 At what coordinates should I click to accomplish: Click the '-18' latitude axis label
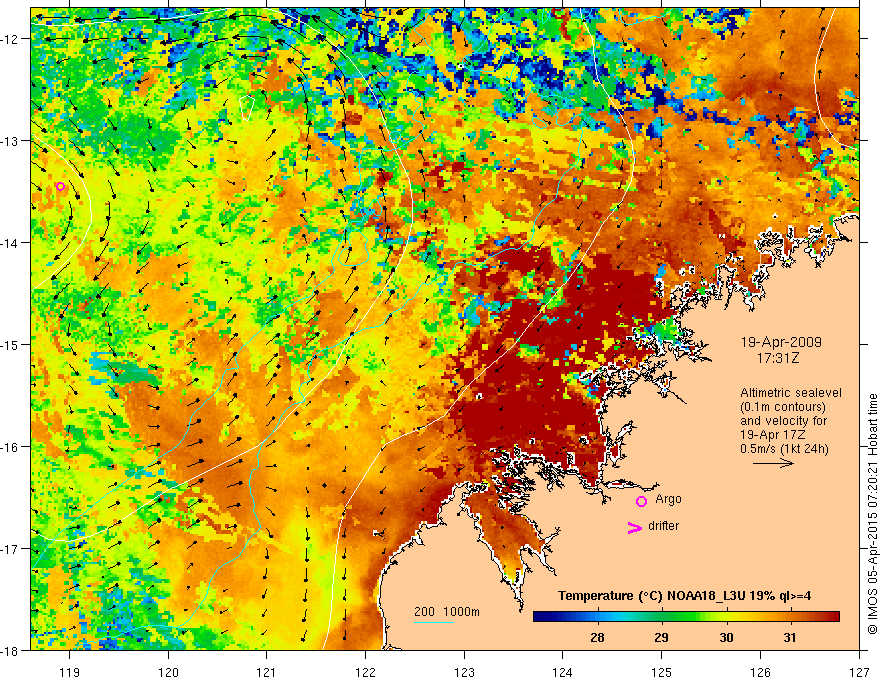click(x=12, y=650)
